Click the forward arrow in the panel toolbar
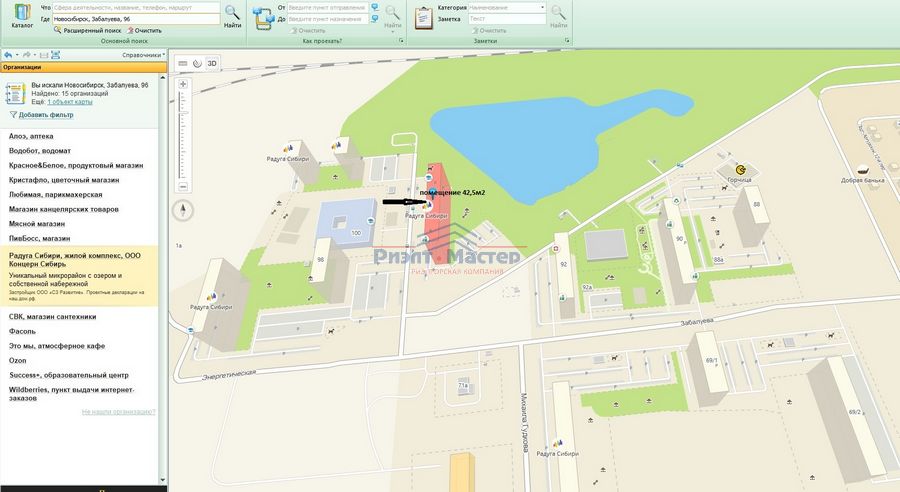900x492 pixels. pyautogui.click(x=26, y=55)
